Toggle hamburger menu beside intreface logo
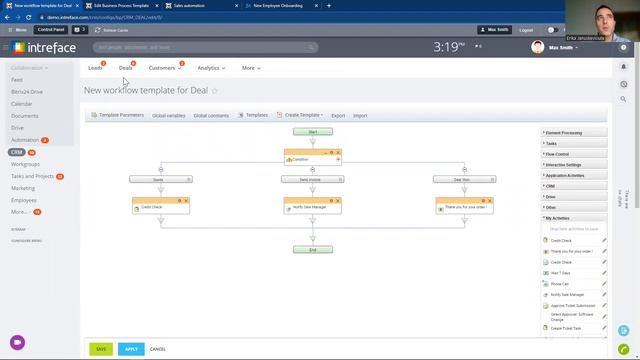This screenshot has width=640, height=360. point(5,48)
